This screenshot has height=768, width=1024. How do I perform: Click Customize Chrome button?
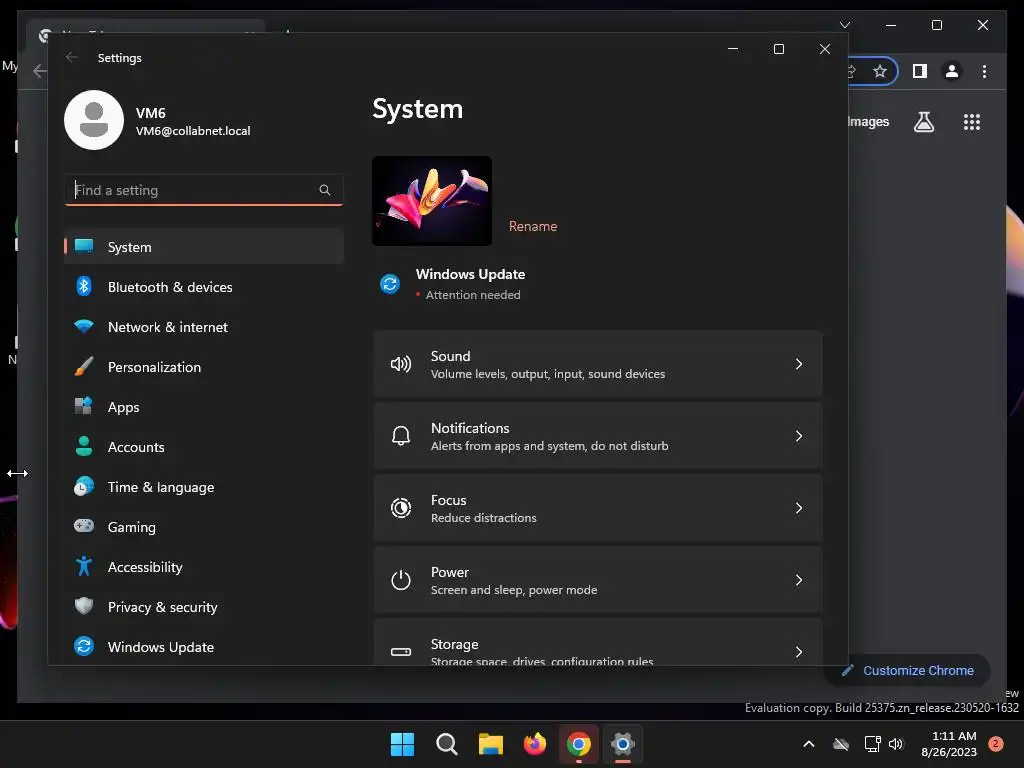(x=908, y=671)
